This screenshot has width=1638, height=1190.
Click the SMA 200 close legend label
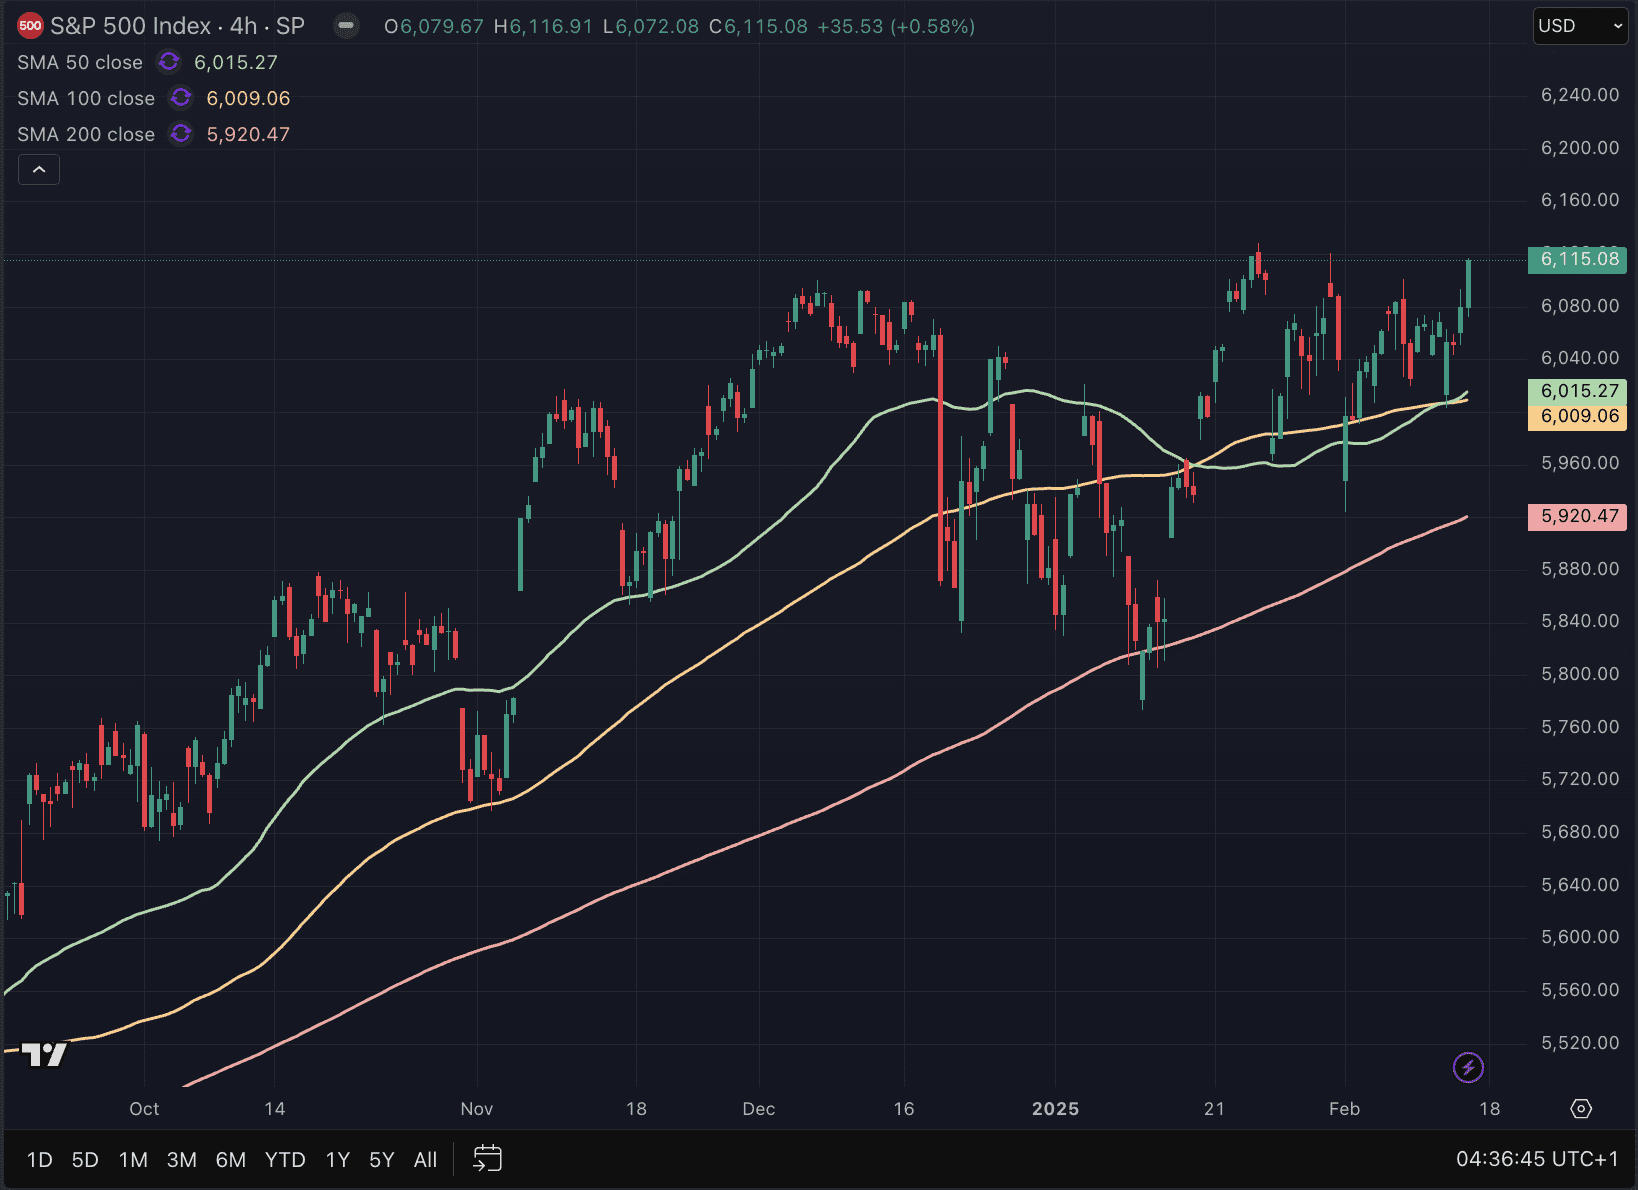tap(86, 134)
